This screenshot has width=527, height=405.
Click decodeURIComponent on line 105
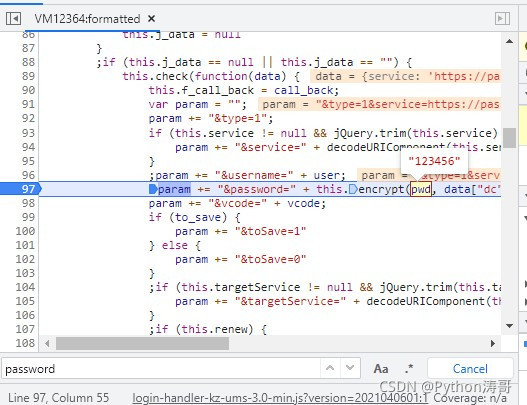tap(425, 301)
